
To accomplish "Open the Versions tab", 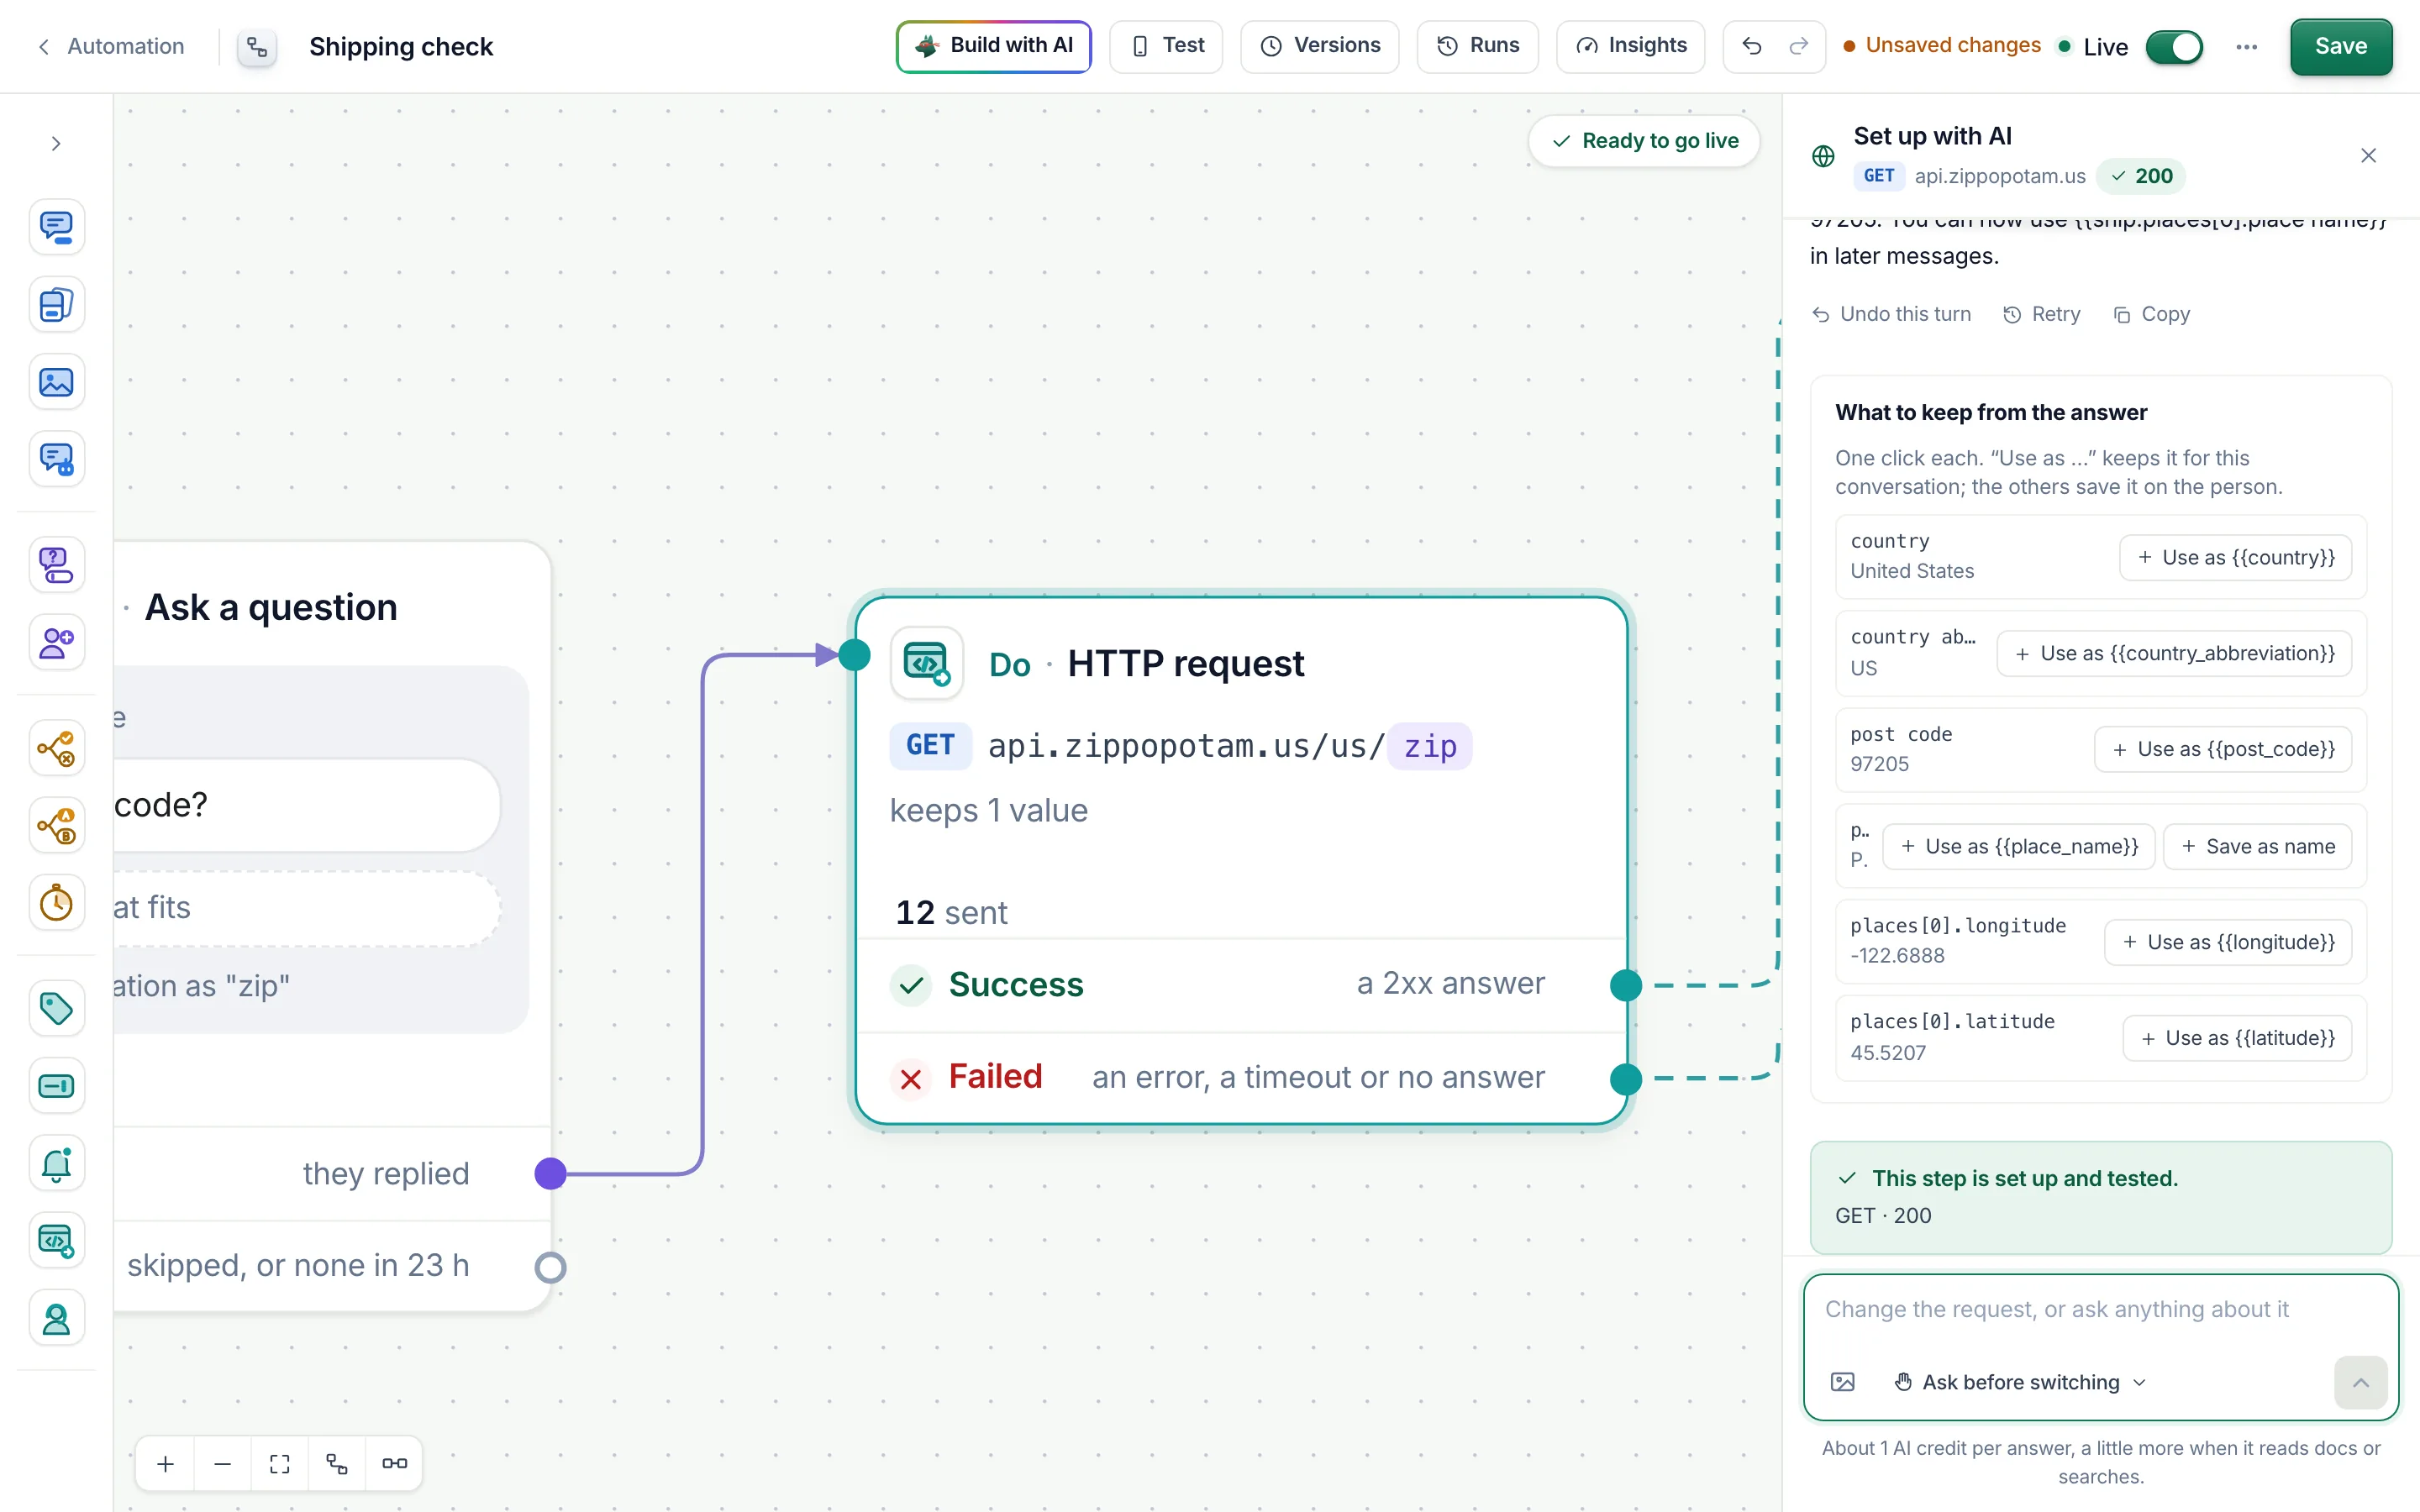I will 1320,46.
